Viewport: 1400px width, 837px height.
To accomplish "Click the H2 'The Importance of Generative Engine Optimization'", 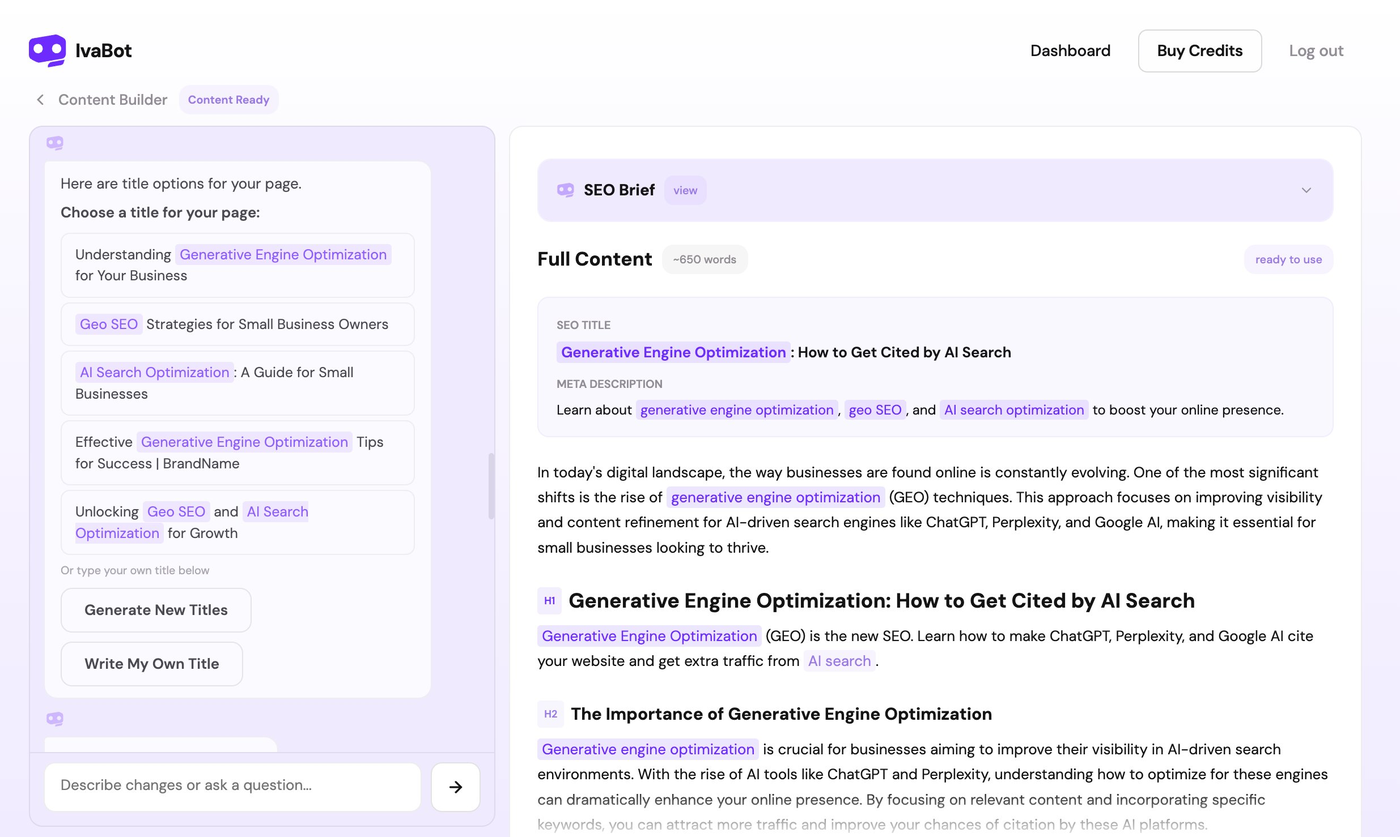I will (781, 714).
